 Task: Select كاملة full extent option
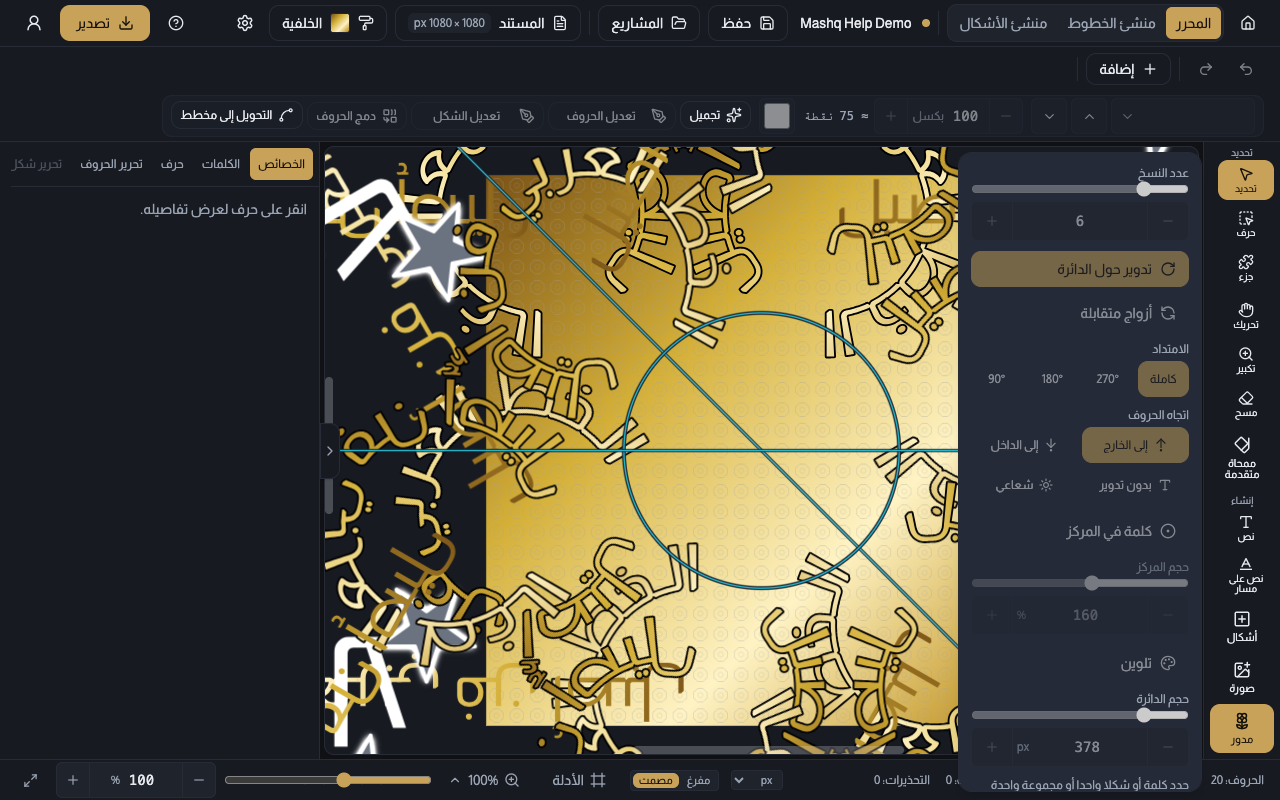click(1163, 379)
